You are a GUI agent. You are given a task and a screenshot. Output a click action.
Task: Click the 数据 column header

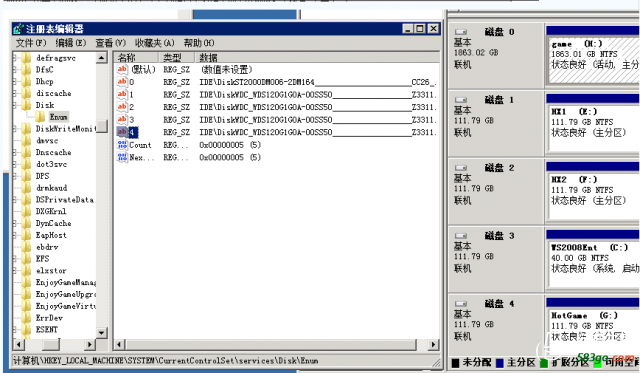click(x=317, y=57)
